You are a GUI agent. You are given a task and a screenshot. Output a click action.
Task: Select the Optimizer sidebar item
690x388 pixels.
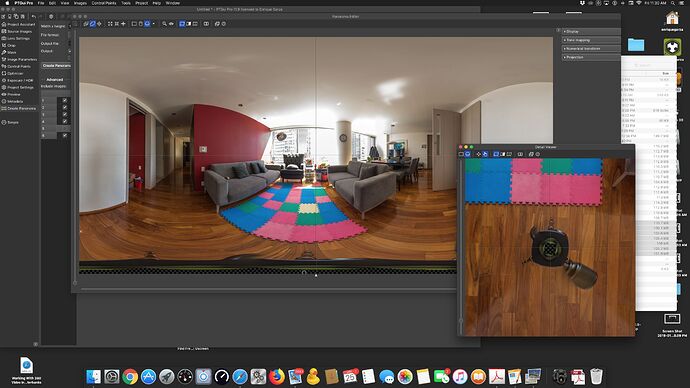pyautogui.click(x=15, y=73)
